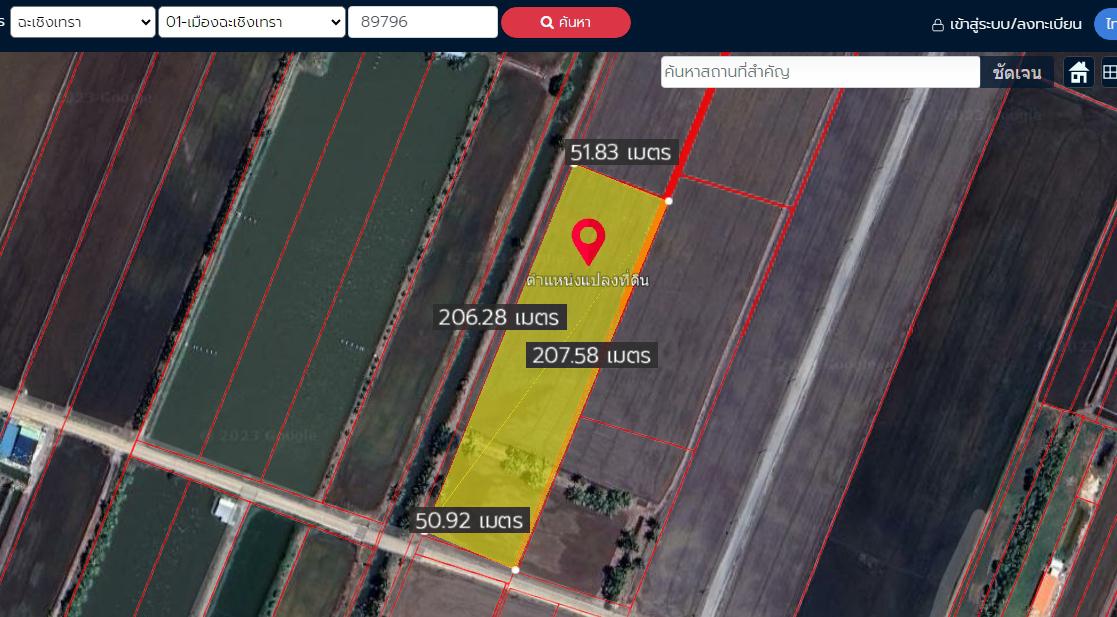1117x617 pixels.
Task: Click the red location pin marker on parcel
Action: 588,242
